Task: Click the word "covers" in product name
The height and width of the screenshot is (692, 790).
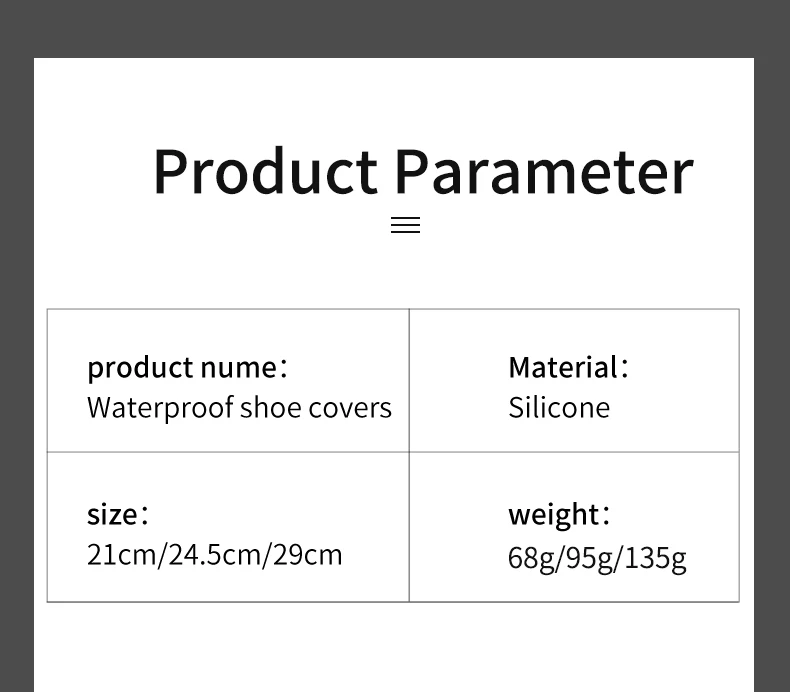Action: tap(349, 408)
